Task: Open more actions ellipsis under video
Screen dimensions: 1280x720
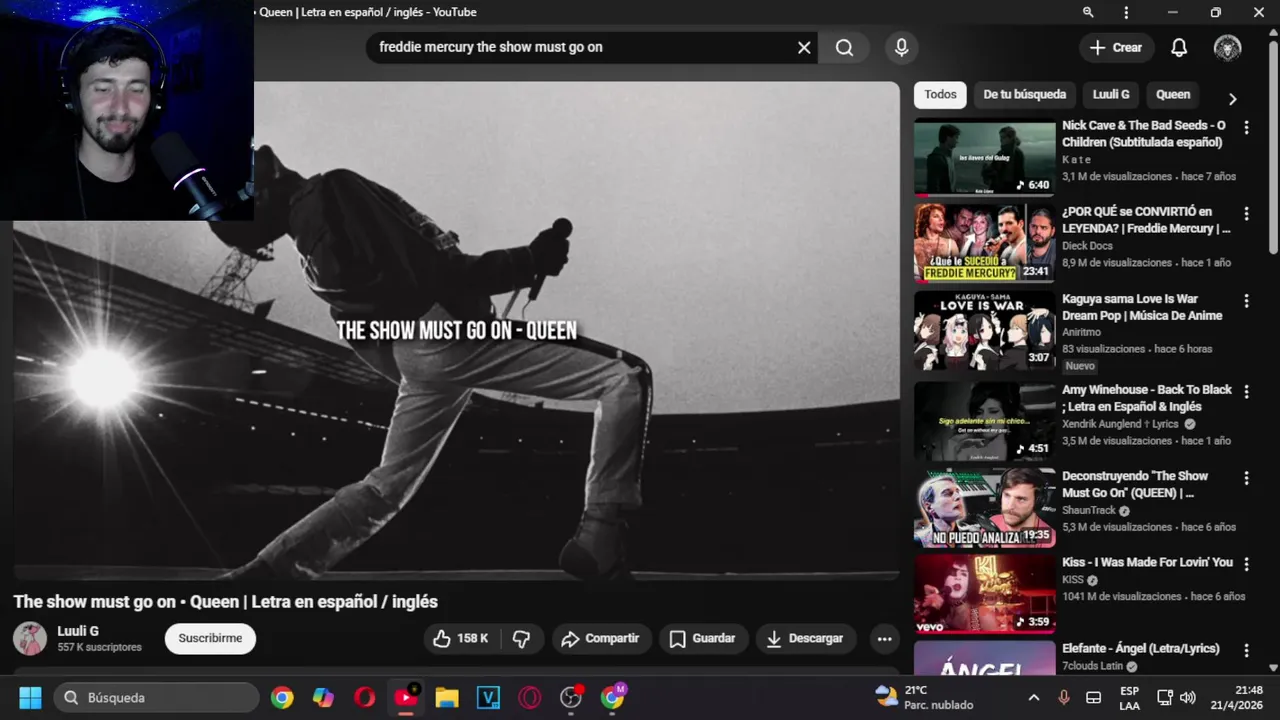Action: pyautogui.click(x=884, y=638)
